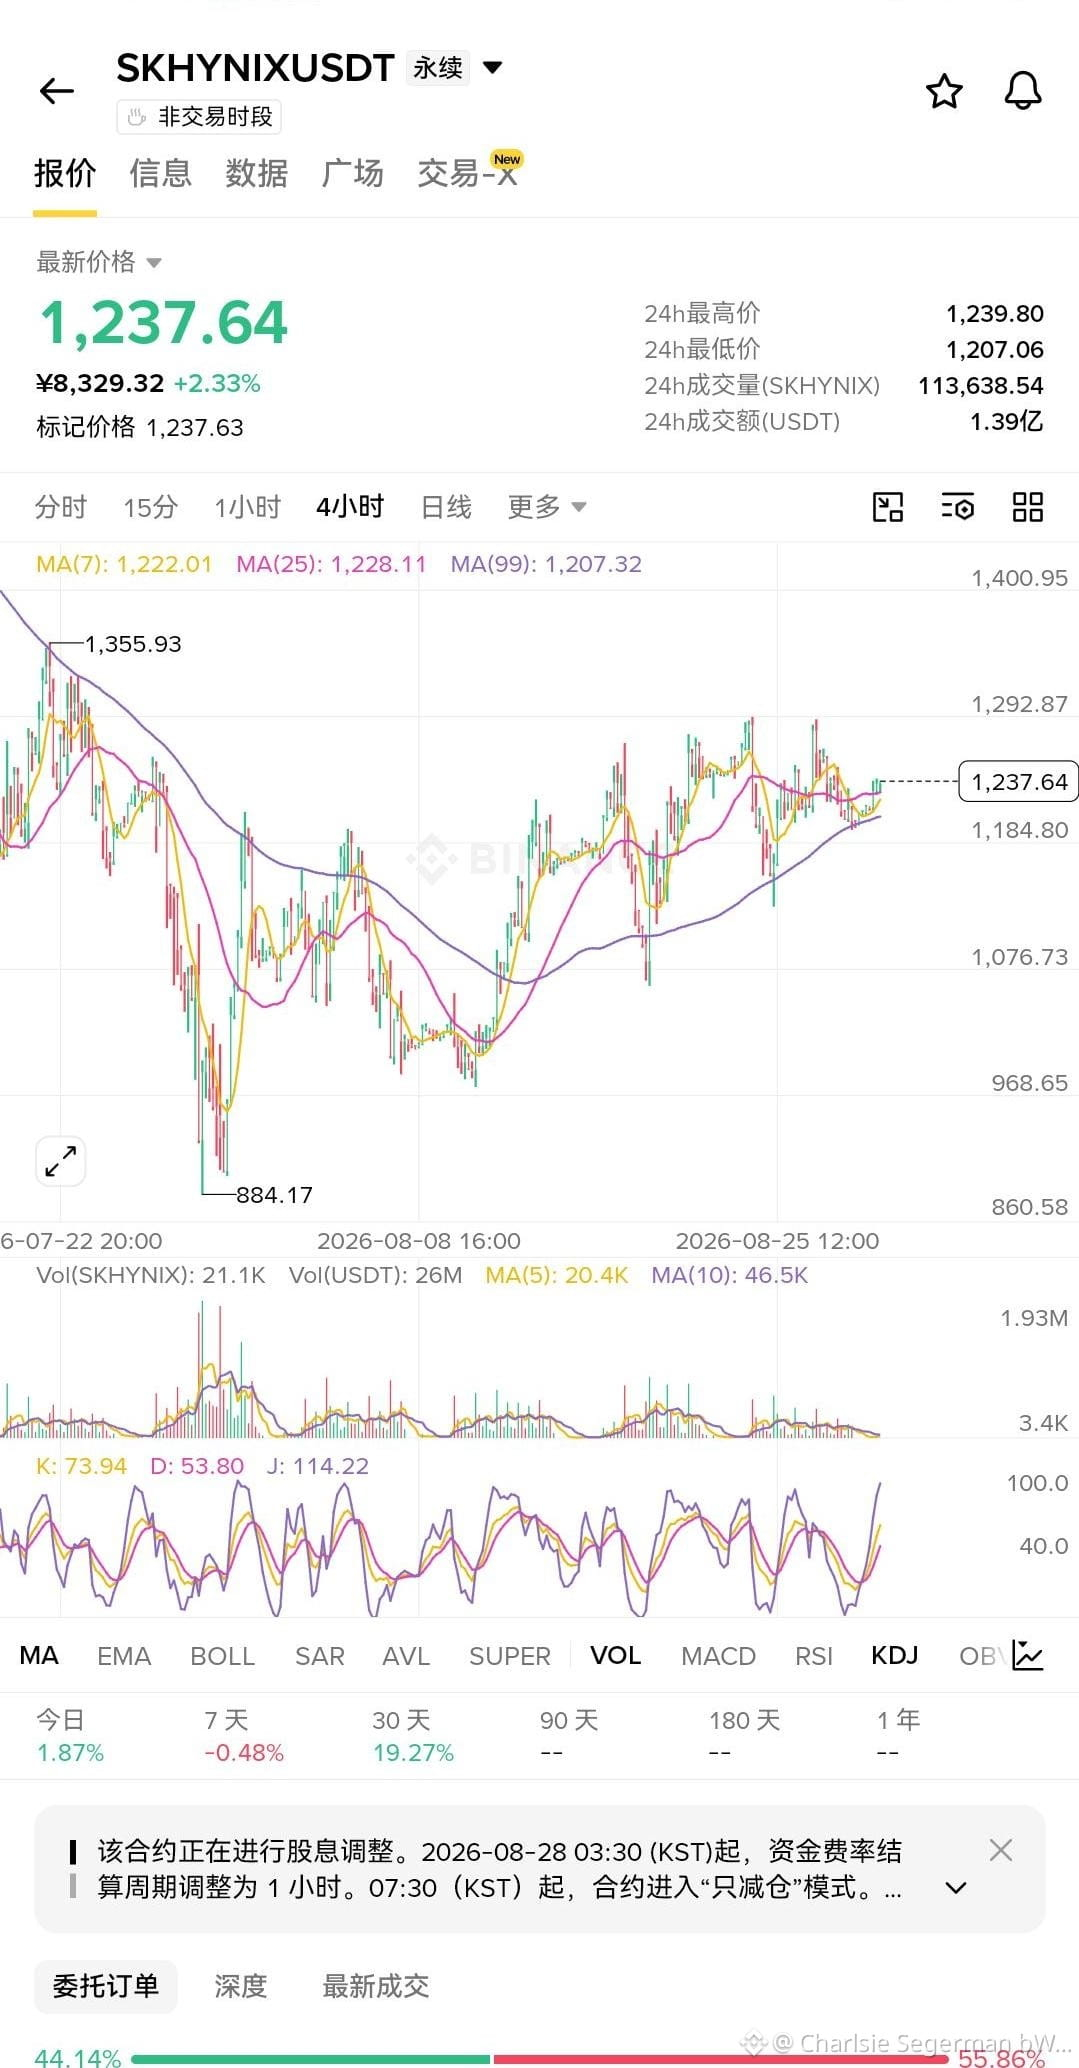Switch to the 广场 tab
1079x2068 pixels.
click(x=352, y=173)
